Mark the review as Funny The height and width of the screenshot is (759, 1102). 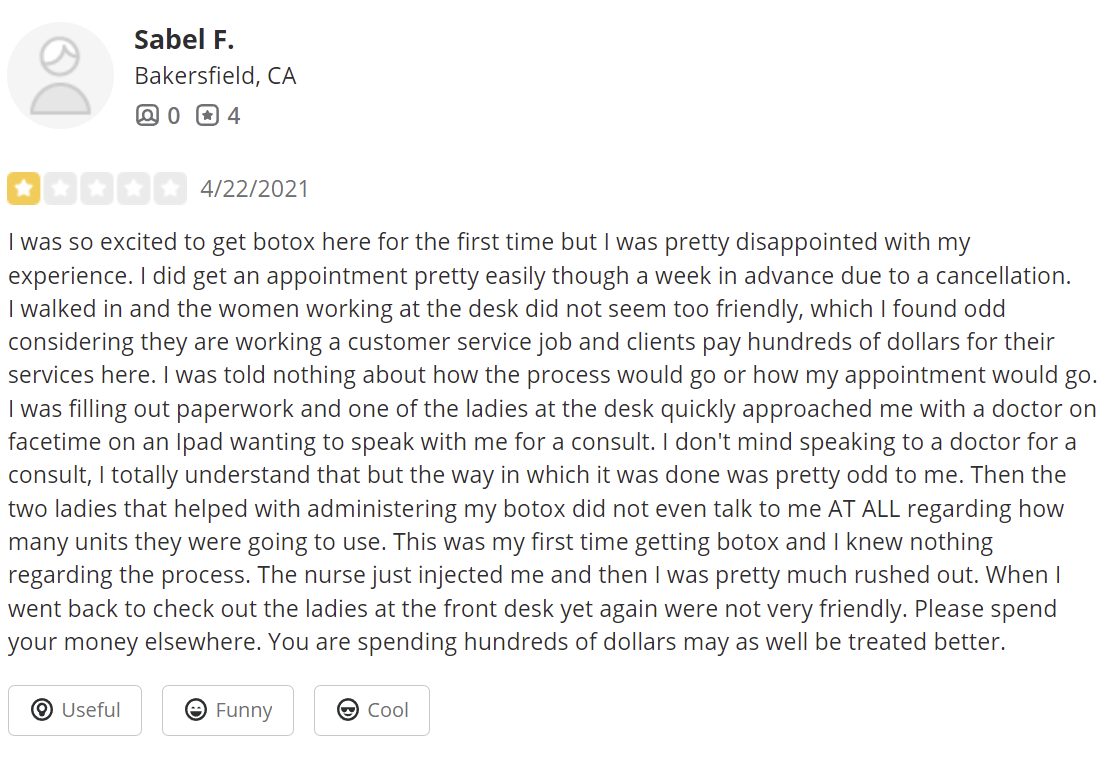(x=228, y=711)
